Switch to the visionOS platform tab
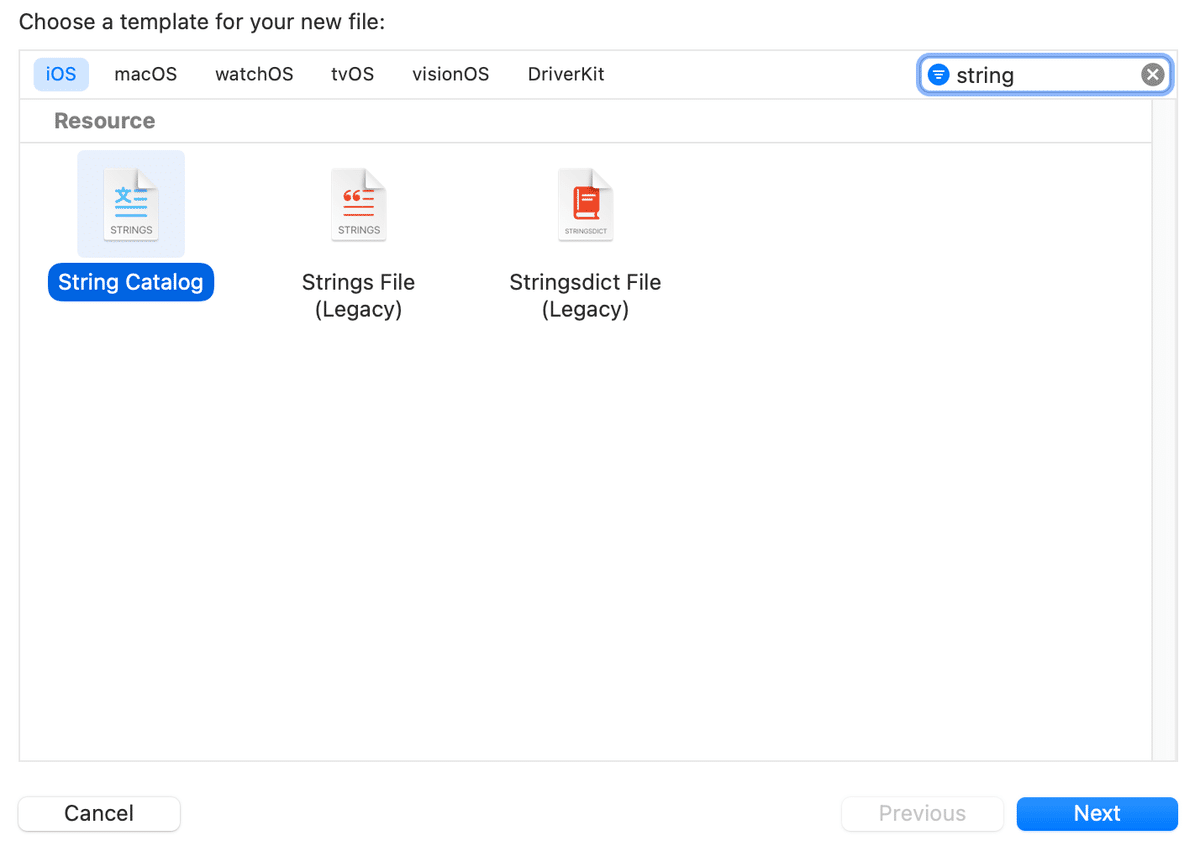 point(451,75)
